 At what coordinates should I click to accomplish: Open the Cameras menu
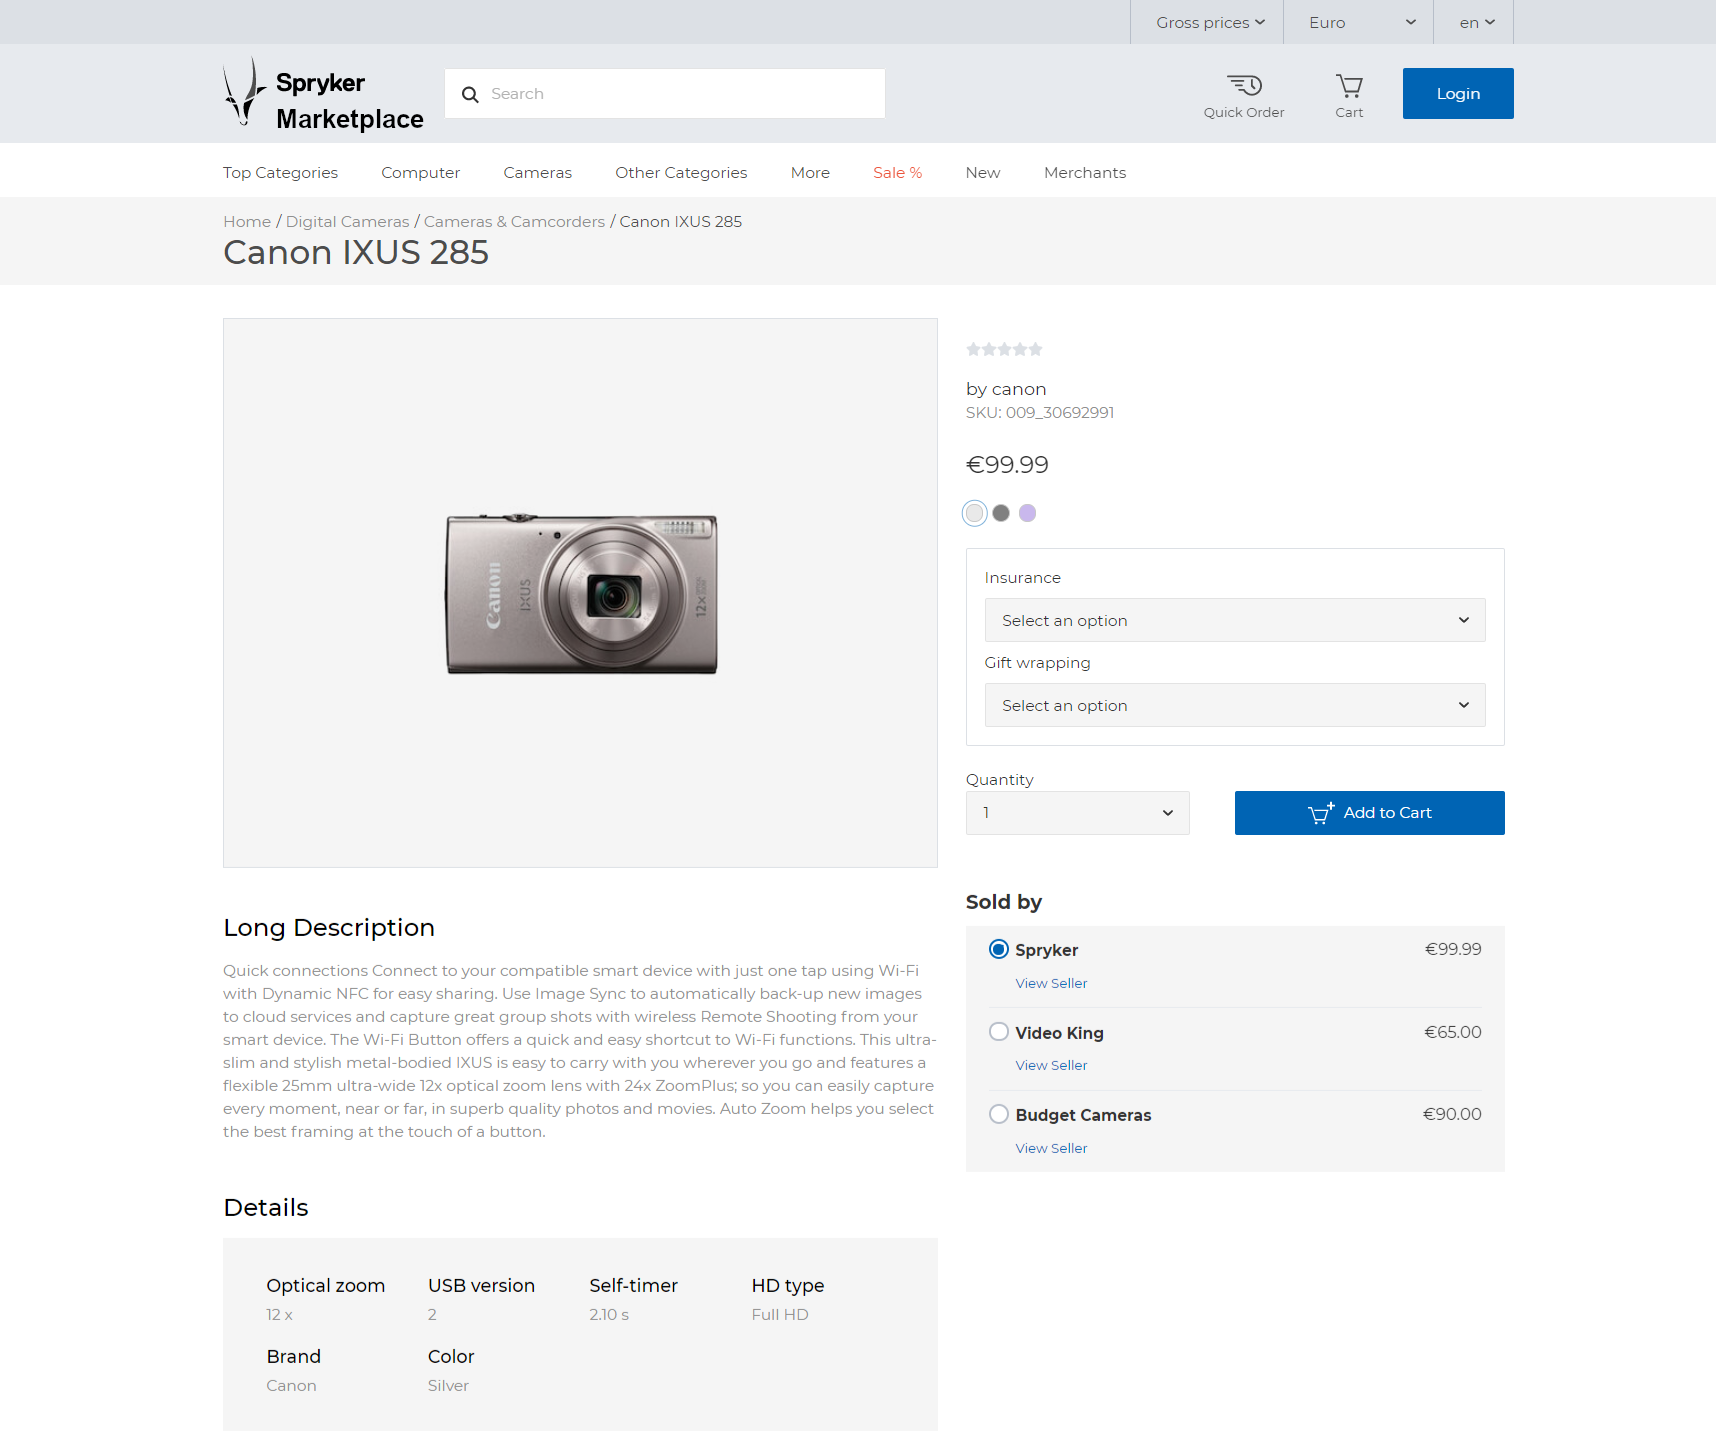pyautogui.click(x=537, y=173)
